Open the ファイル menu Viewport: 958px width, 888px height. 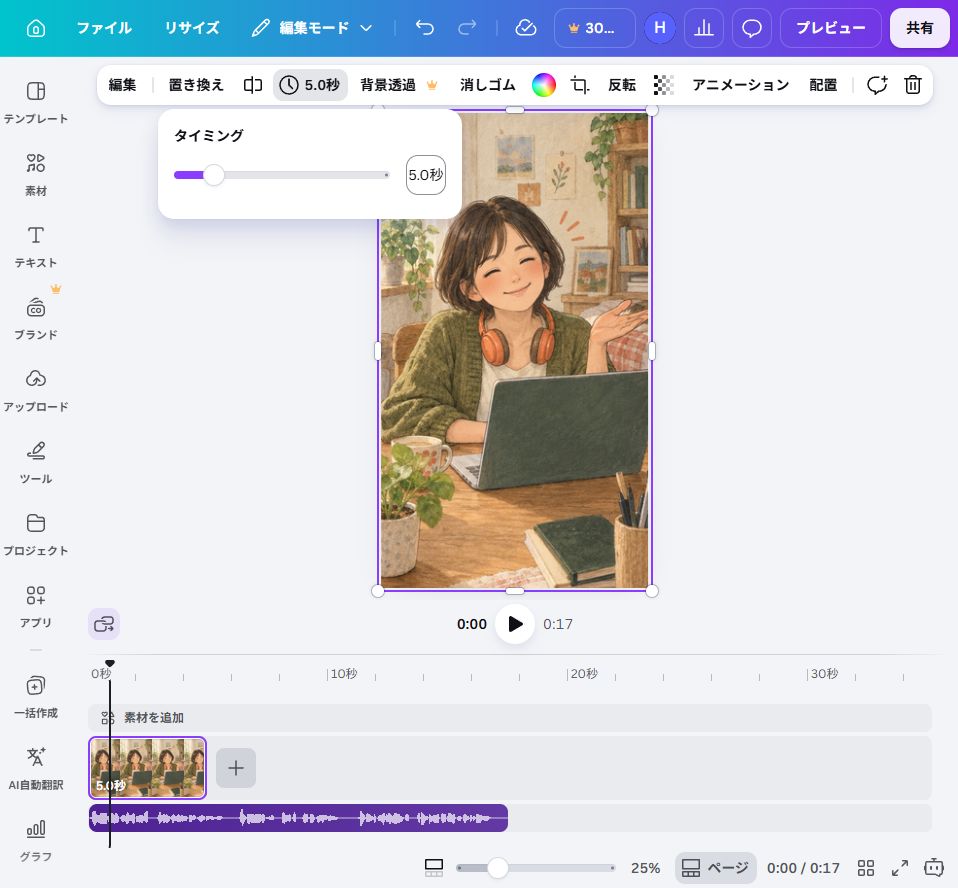104,28
